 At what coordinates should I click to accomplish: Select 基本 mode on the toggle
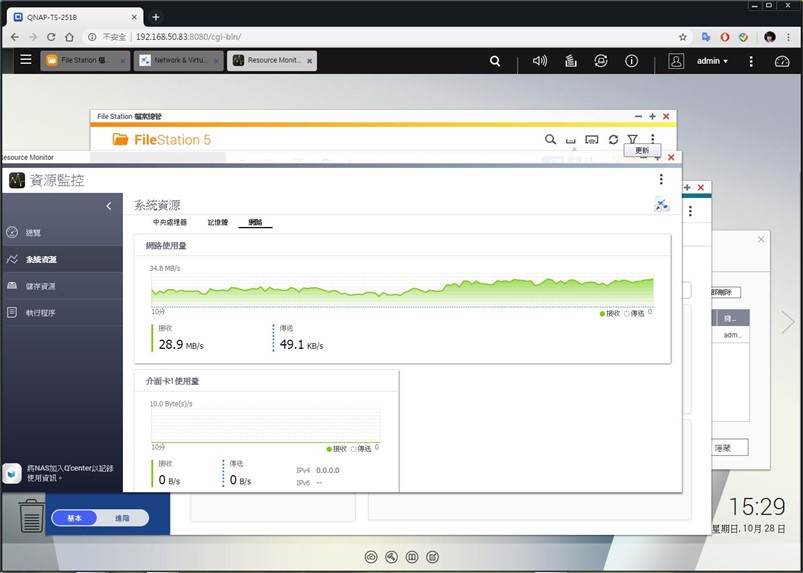pos(74,518)
